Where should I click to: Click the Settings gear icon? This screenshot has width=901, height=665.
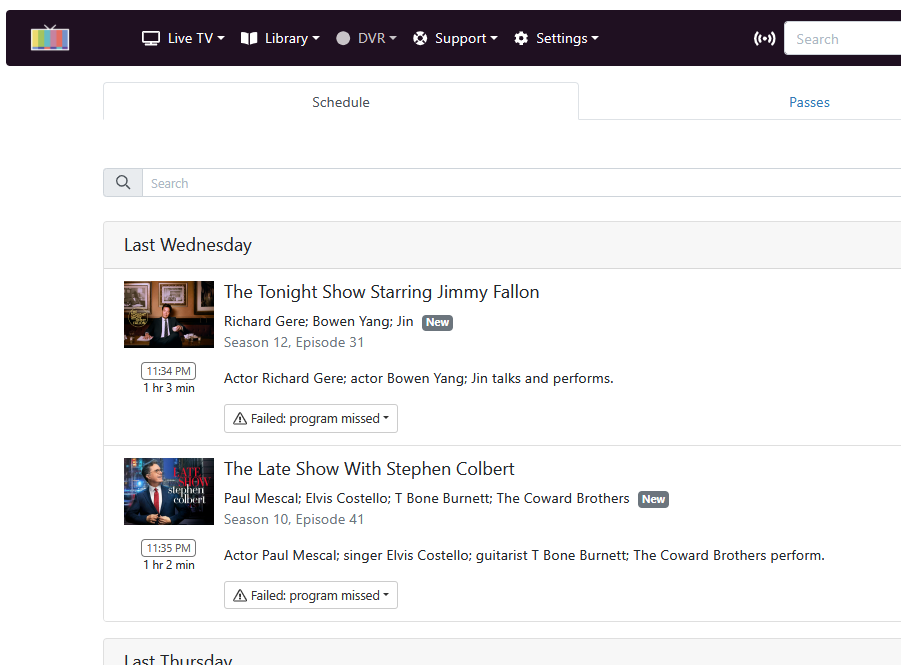(521, 38)
